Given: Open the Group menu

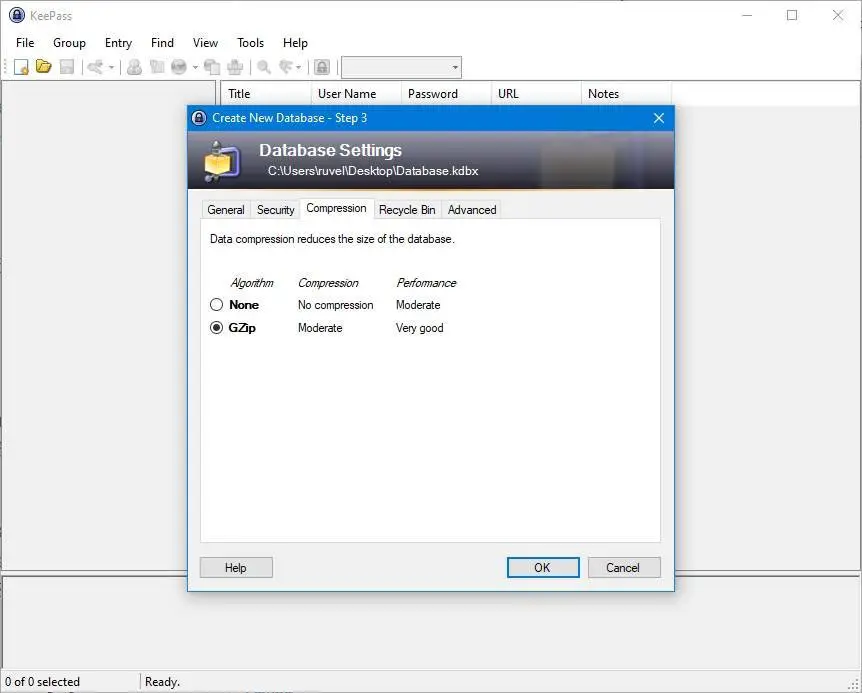Looking at the screenshot, I should click(69, 43).
